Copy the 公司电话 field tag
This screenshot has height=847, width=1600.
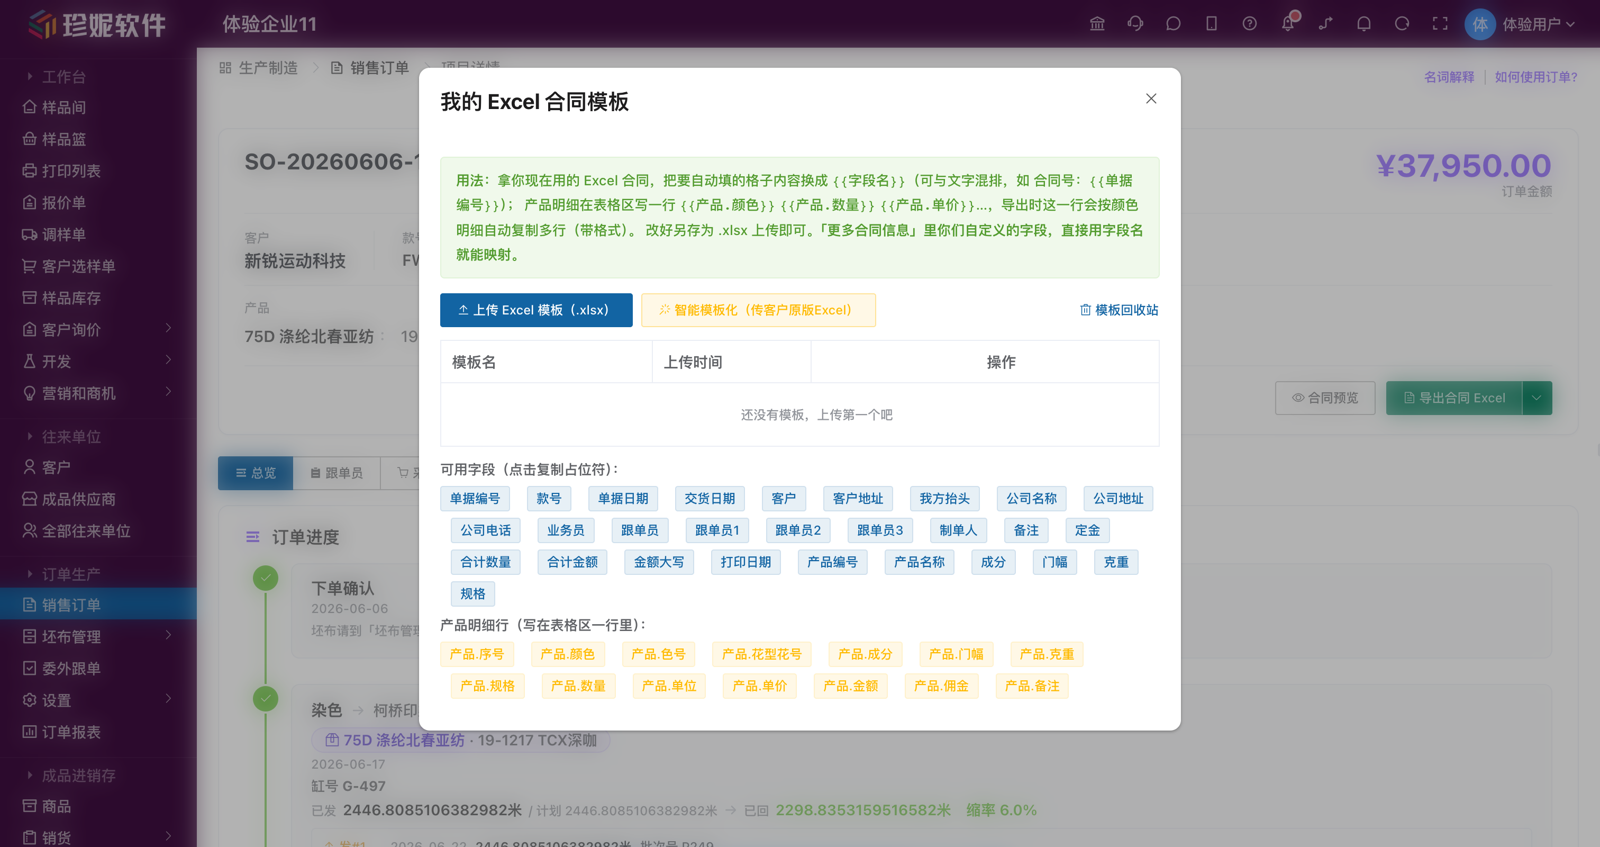click(x=486, y=531)
